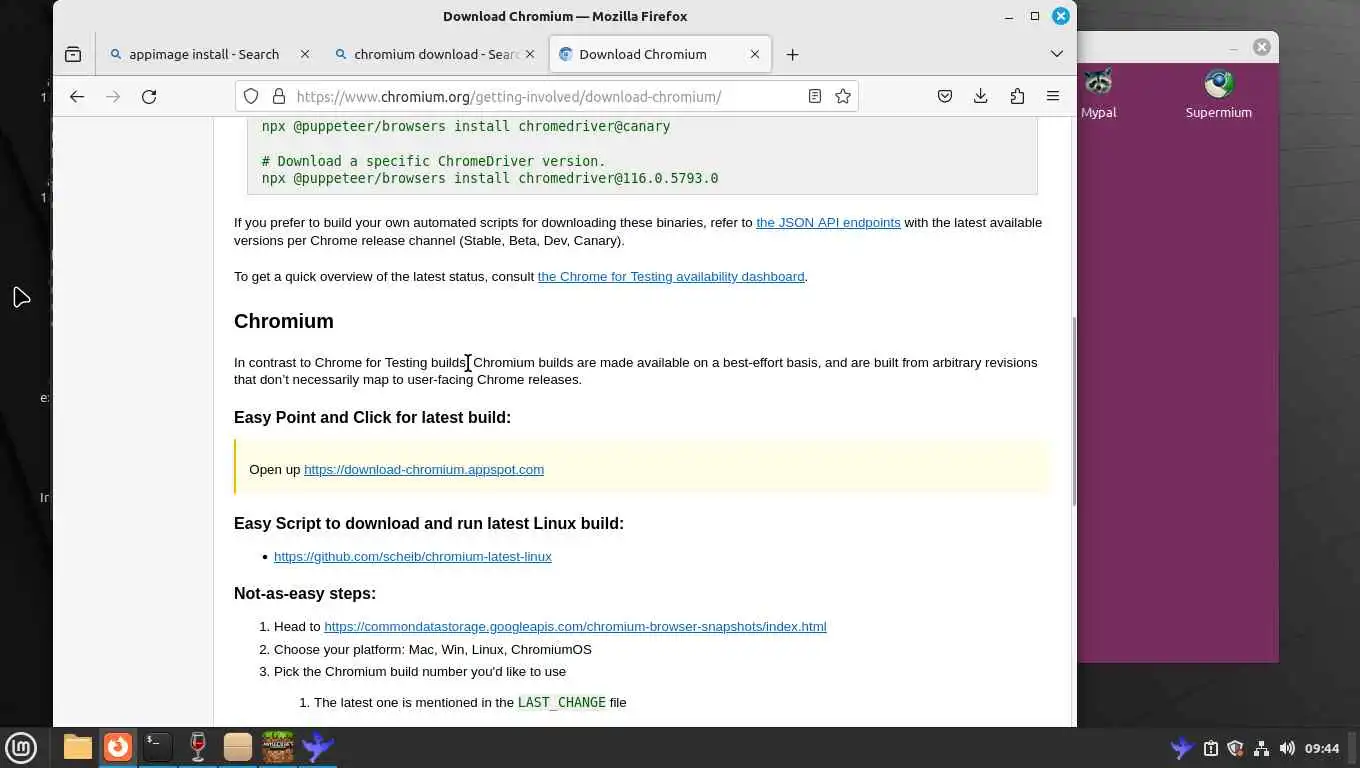
Task: Open the clipboard notification tray icon
Action: [x=1210, y=748]
